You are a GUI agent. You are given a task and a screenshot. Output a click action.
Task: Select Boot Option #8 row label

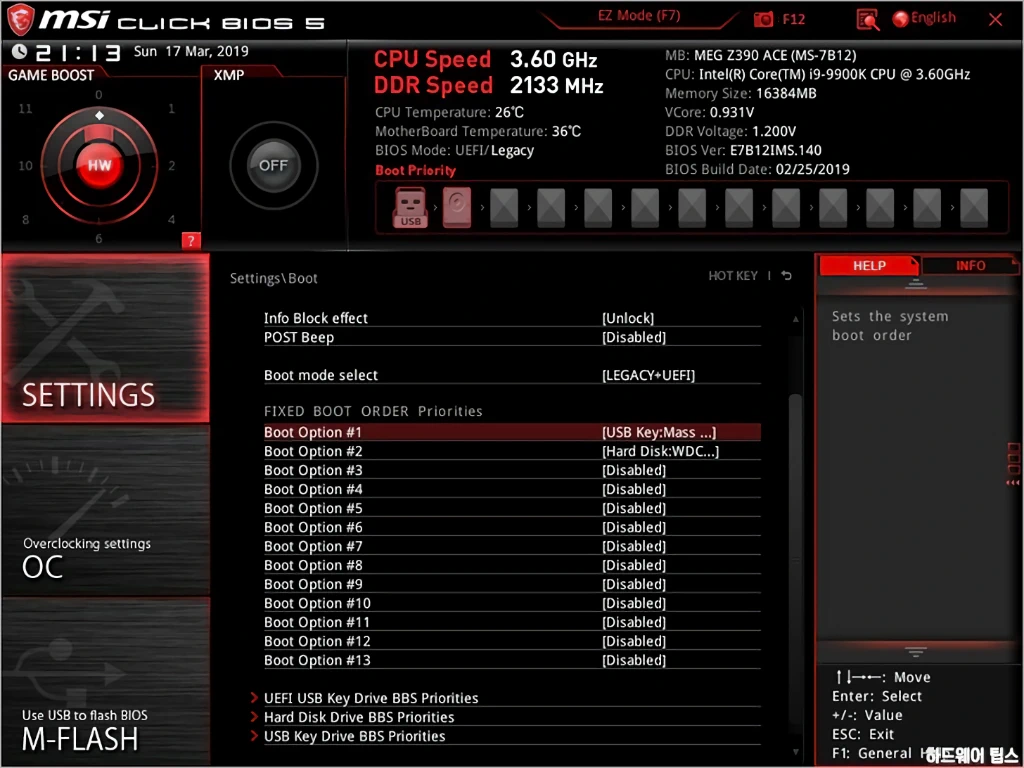313,565
